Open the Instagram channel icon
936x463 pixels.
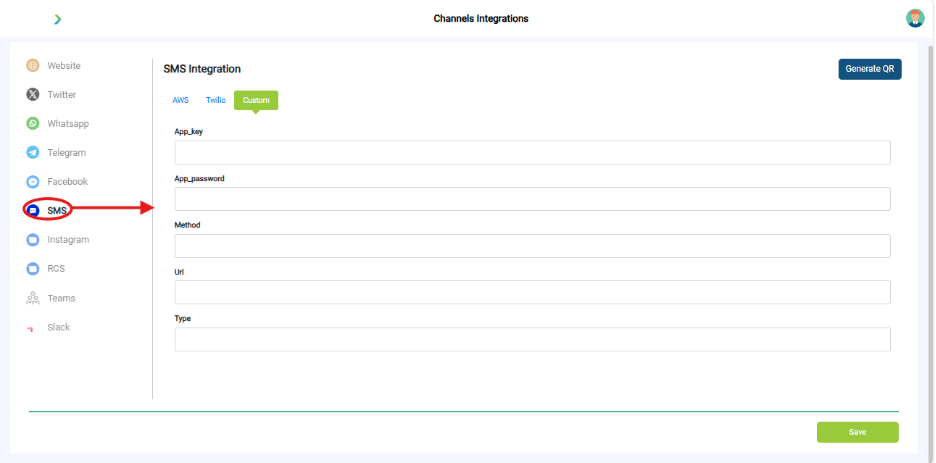coord(33,240)
